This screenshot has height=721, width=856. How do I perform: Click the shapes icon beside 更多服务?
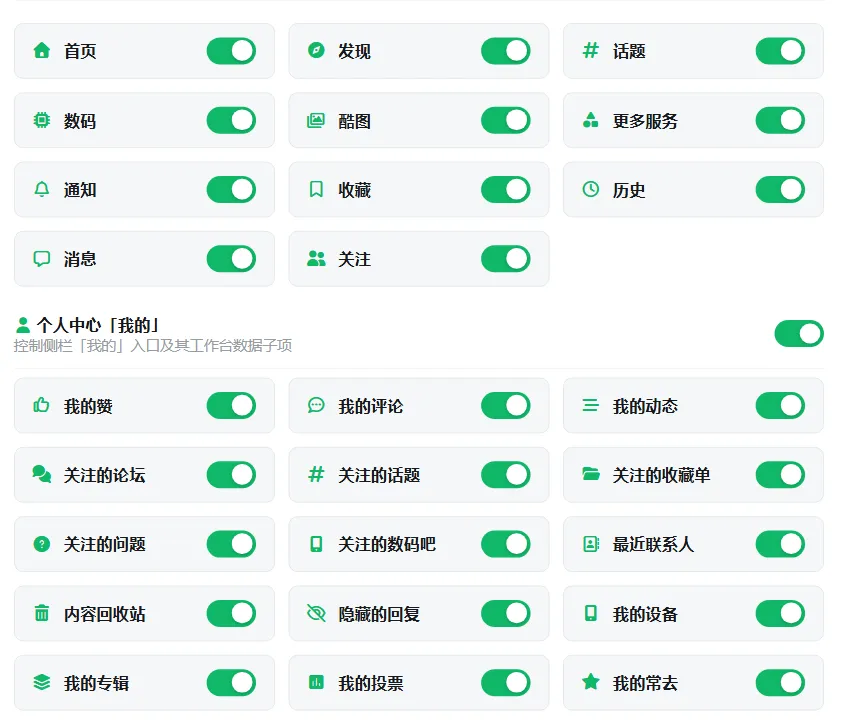[591, 120]
